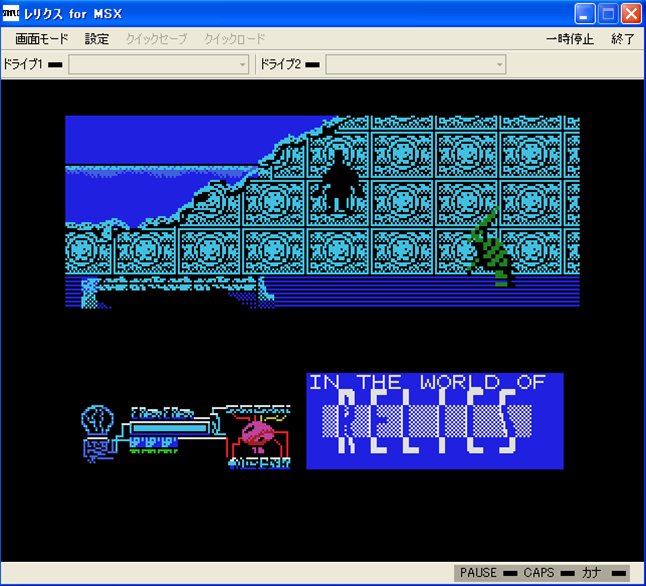Minimize the レリクス for MSX window

pyautogui.click(x=584, y=14)
